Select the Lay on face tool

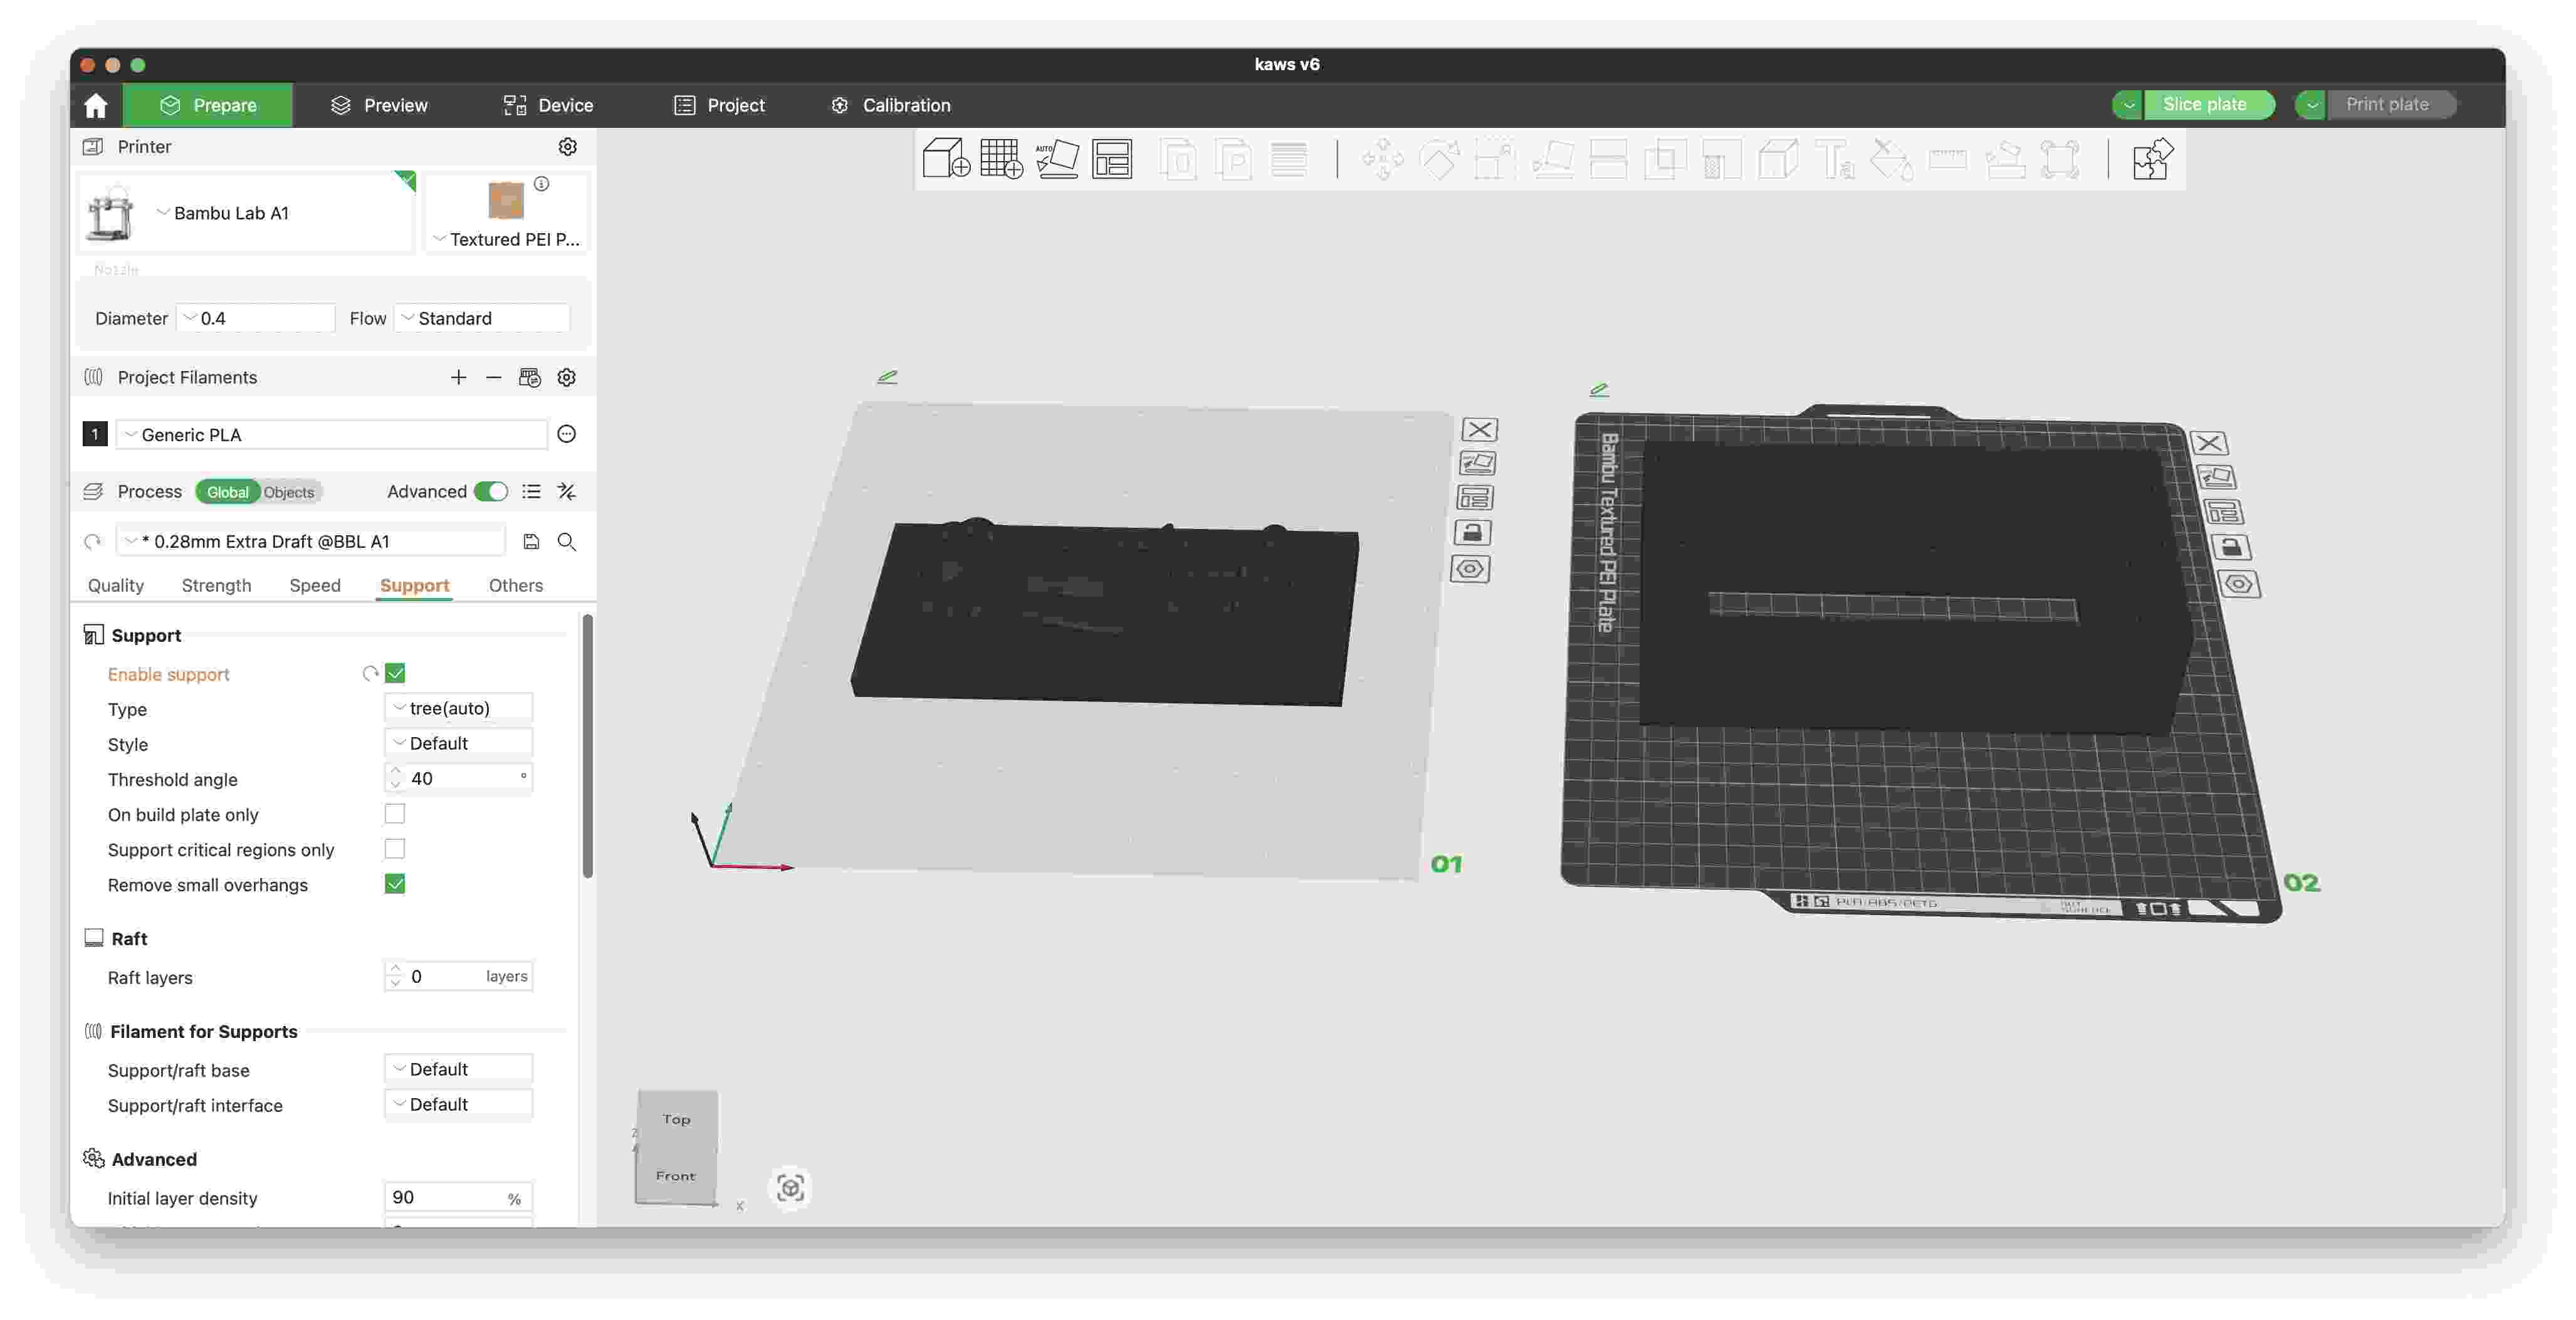tap(1552, 160)
